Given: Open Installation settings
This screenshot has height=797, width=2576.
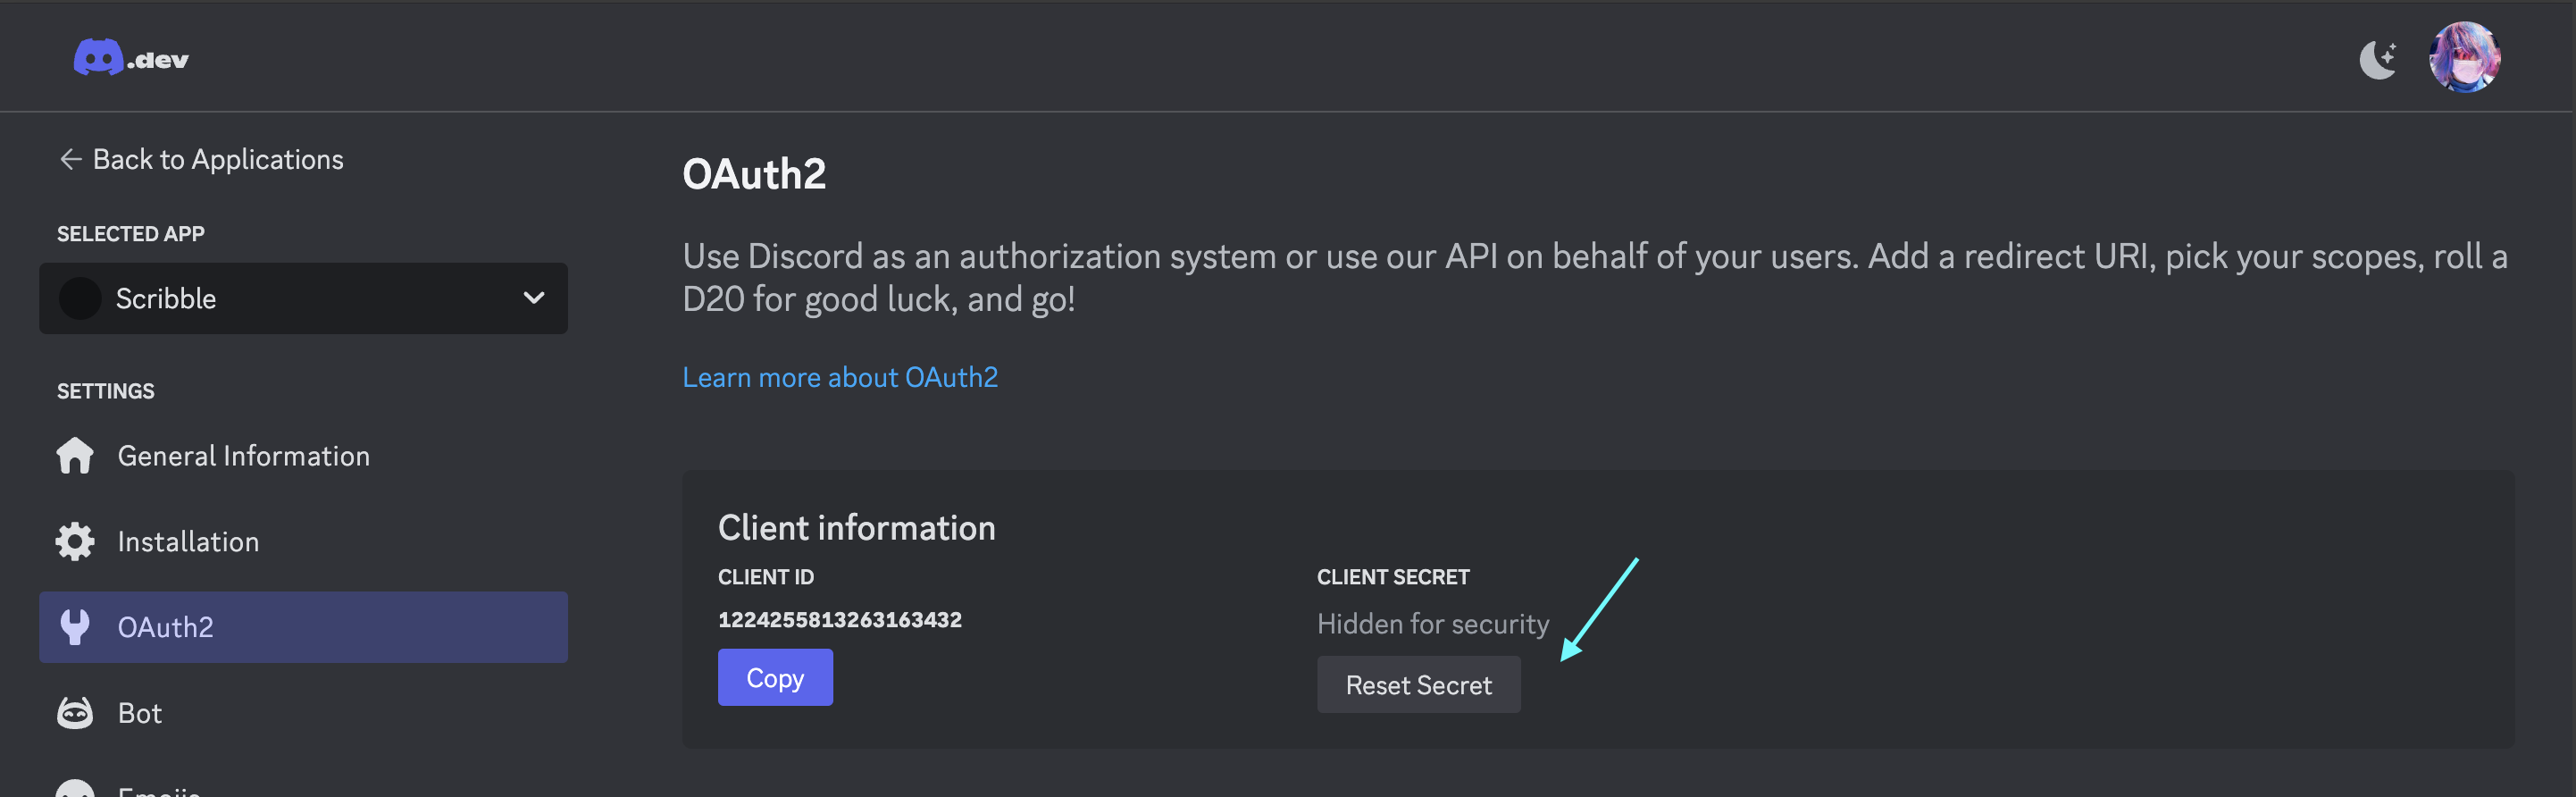Looking at the screenshot, I should [303, 542].
